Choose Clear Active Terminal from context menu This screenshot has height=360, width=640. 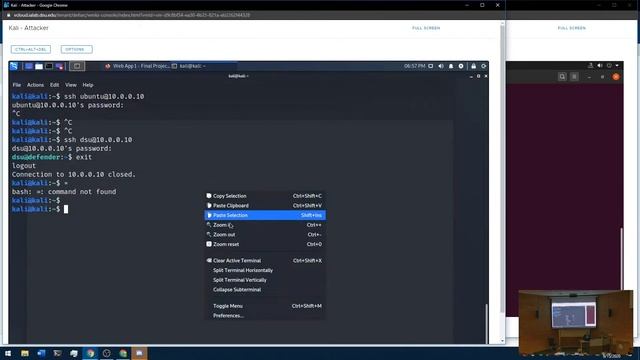click(x=265, y=260)
